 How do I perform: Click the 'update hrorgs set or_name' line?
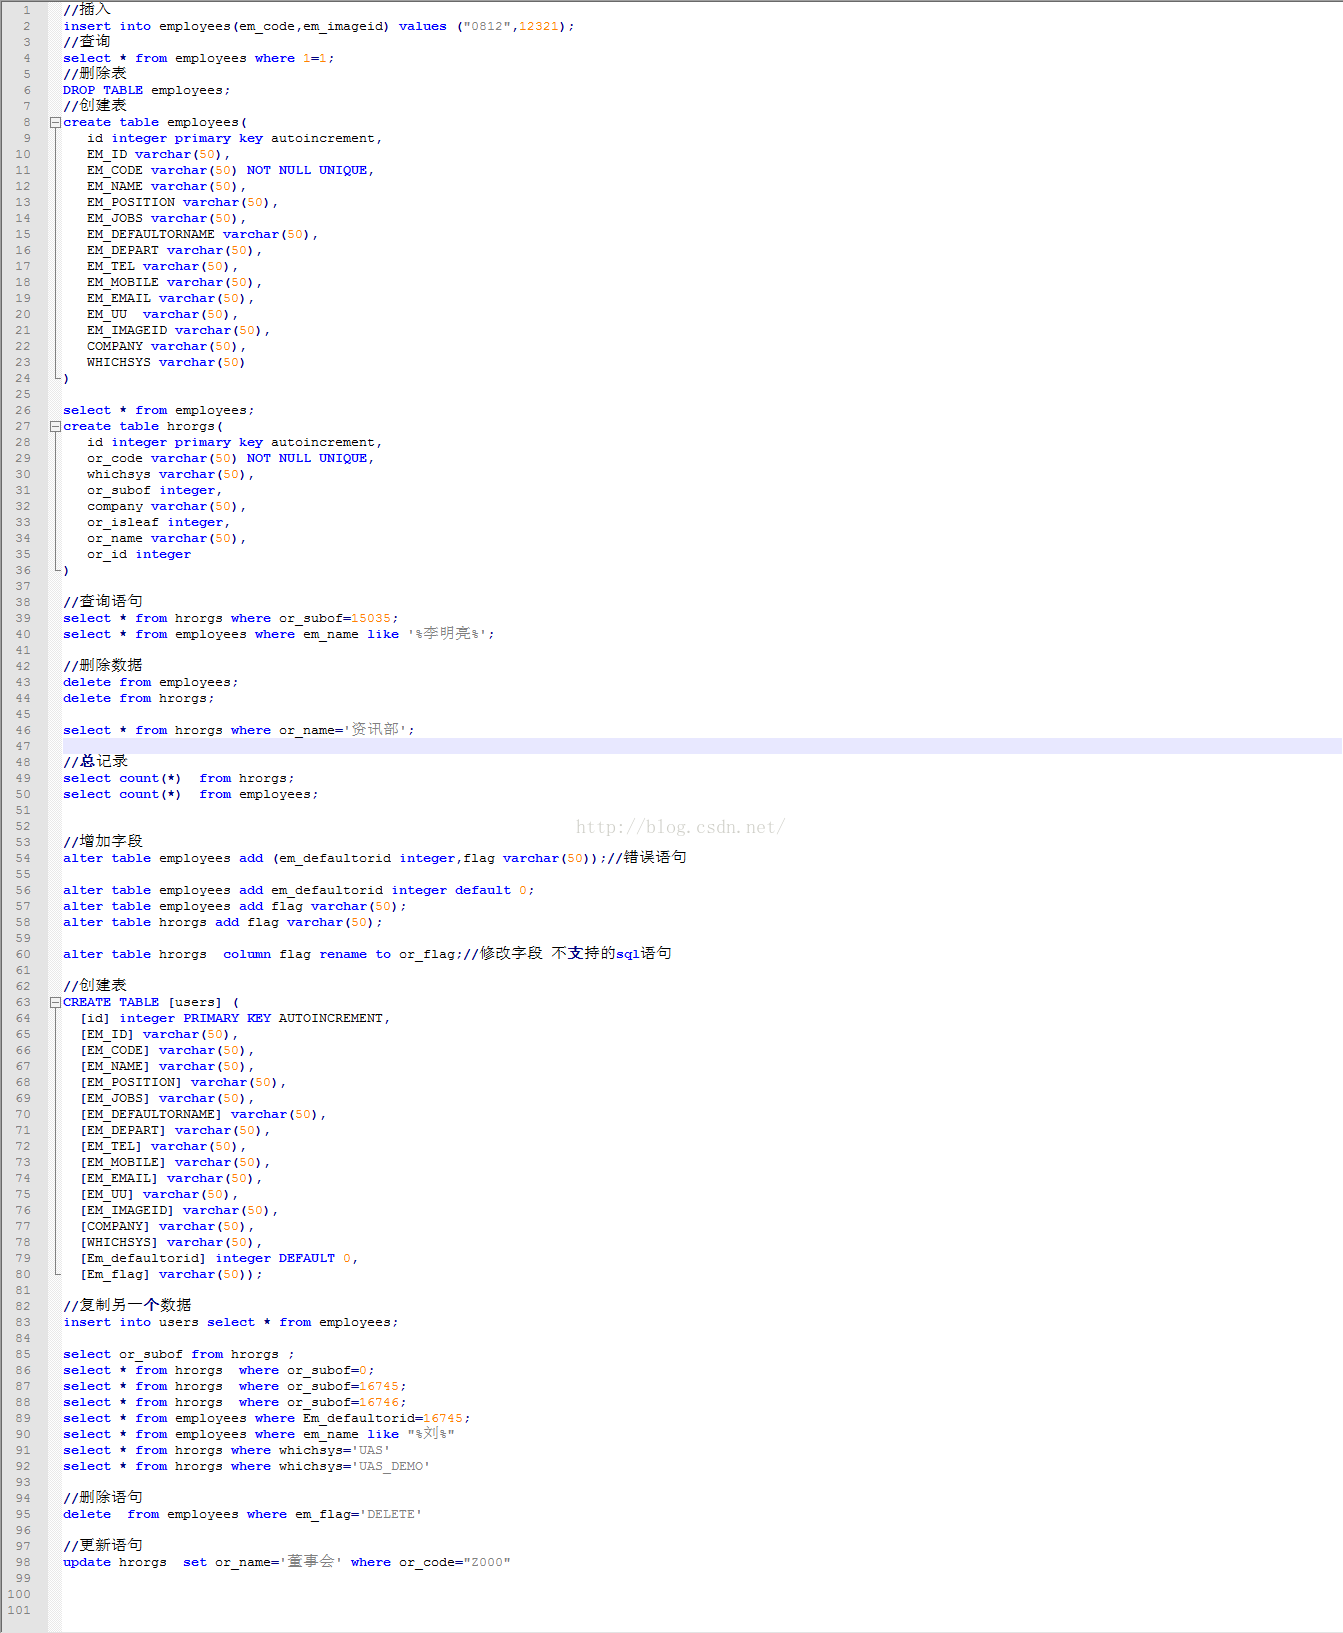pyautogui.click(x=287, y=1562)
